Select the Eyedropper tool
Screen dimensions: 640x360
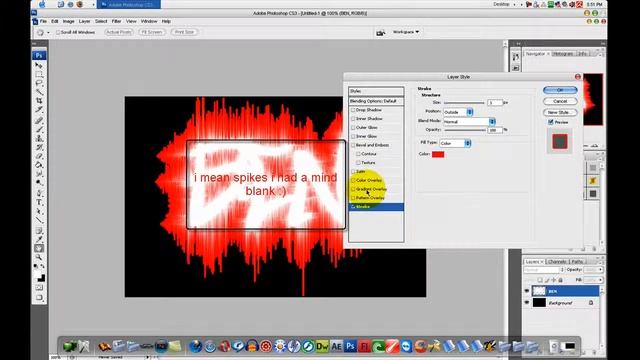(x=39, y=240)
